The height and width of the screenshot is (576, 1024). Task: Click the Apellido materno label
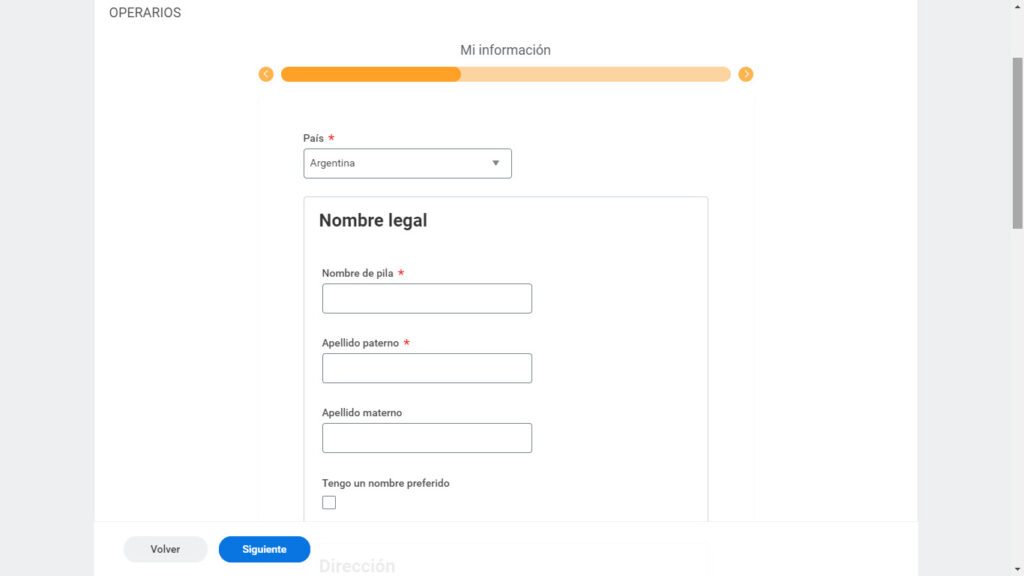point(362,413)
